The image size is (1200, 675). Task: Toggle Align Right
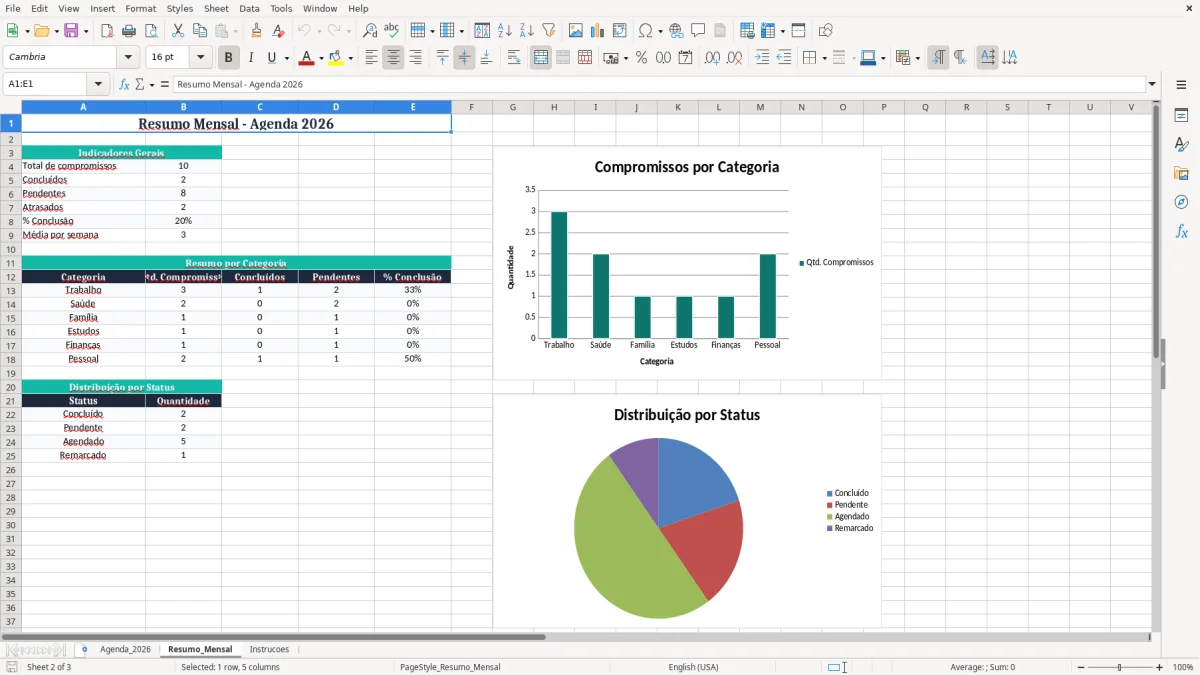(x=415, y=58)
